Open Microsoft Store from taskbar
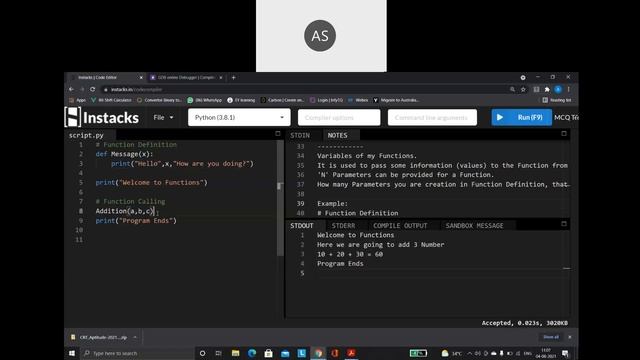This screenshot has height=360, width=640. click(269, 353)
